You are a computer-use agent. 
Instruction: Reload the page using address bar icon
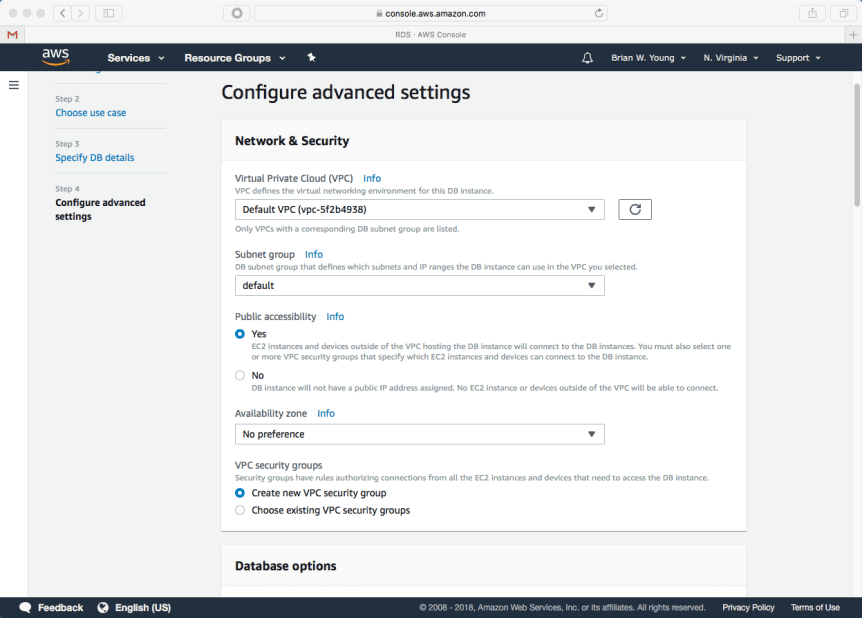pos(599,13)
